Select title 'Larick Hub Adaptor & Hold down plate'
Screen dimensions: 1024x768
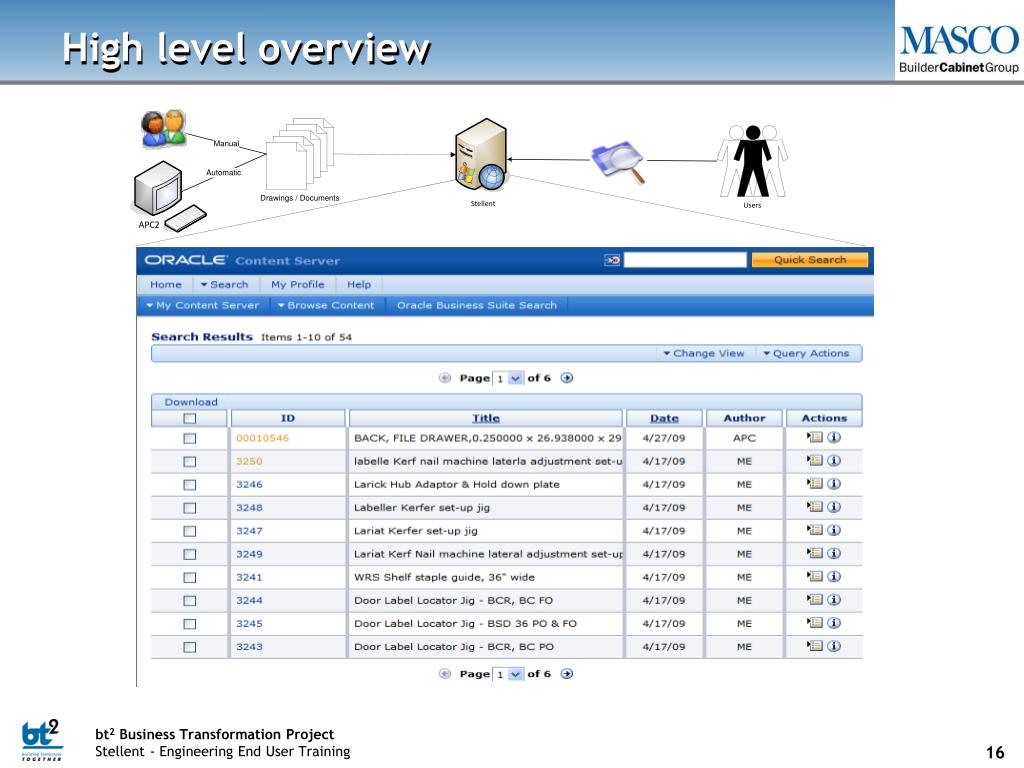click(x=456, y=485)
